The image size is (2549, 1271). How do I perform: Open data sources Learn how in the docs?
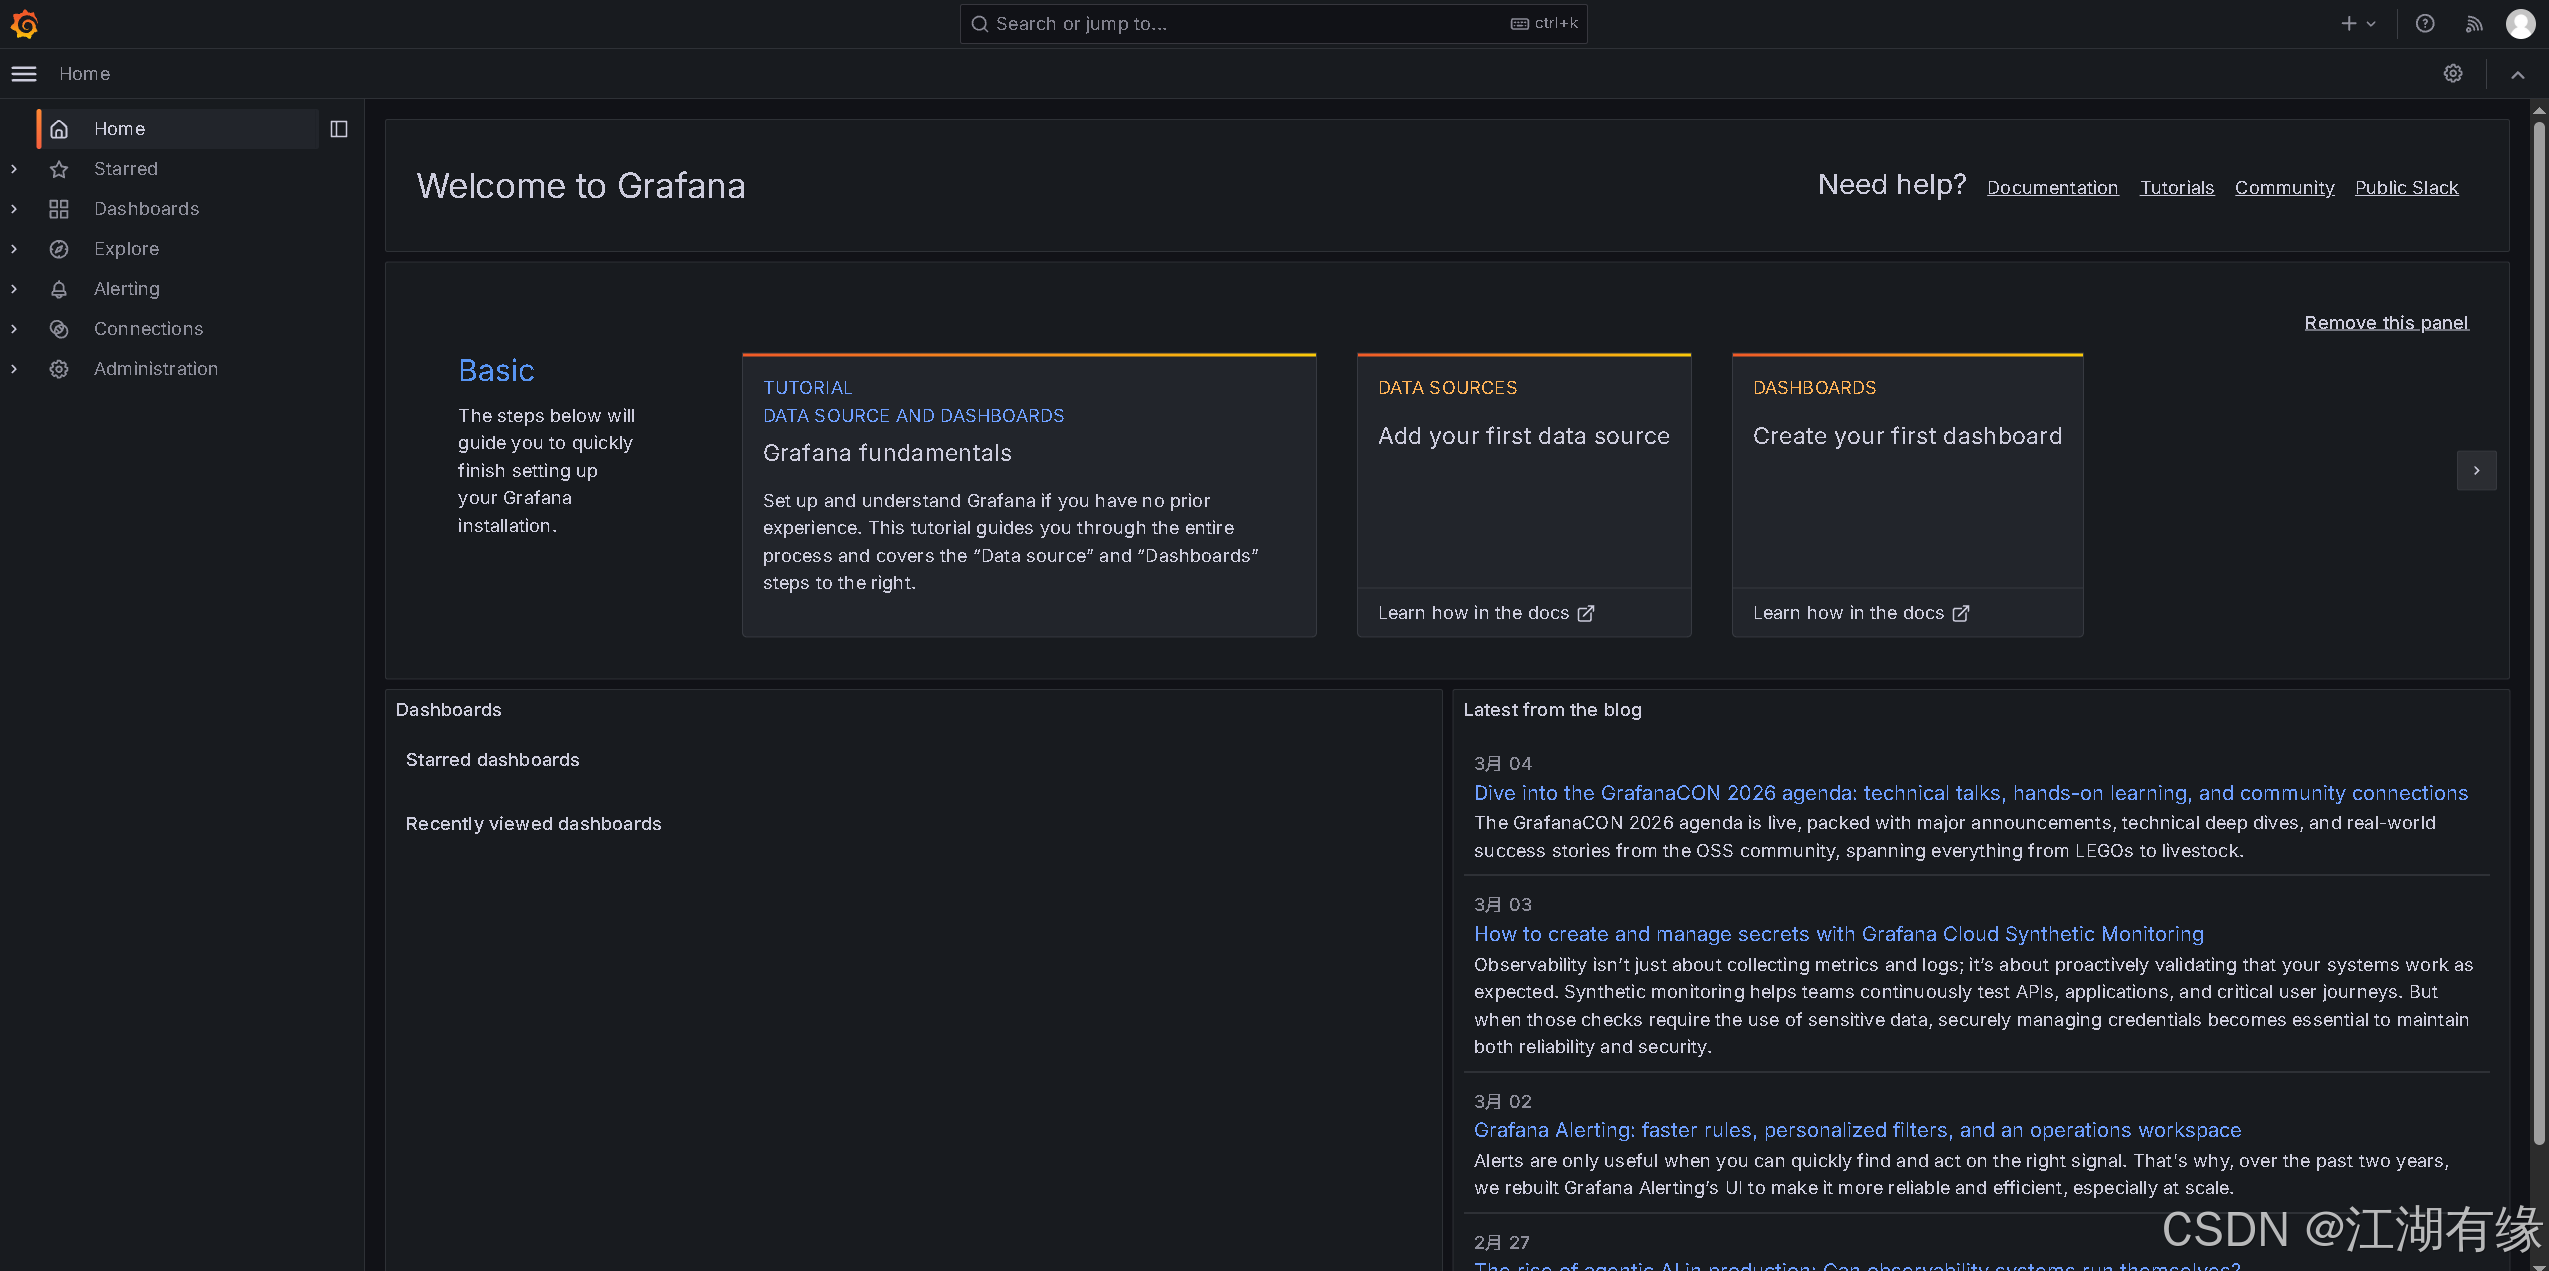1485,613
